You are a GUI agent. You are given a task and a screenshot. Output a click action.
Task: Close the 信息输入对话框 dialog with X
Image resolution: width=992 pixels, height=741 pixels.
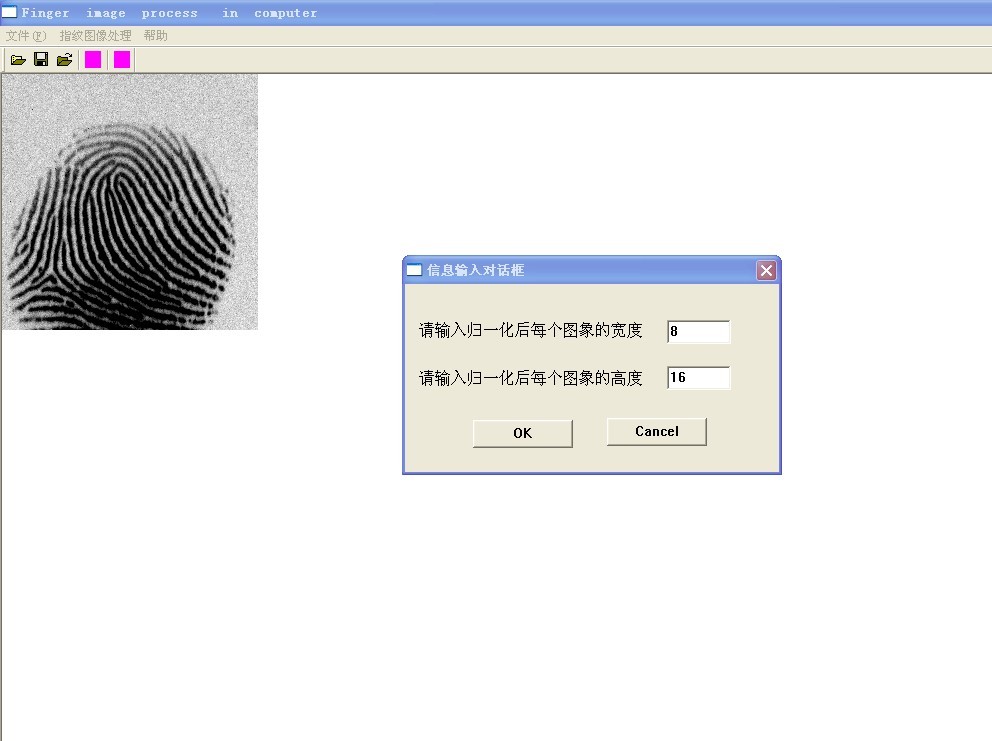coord(766,270)
